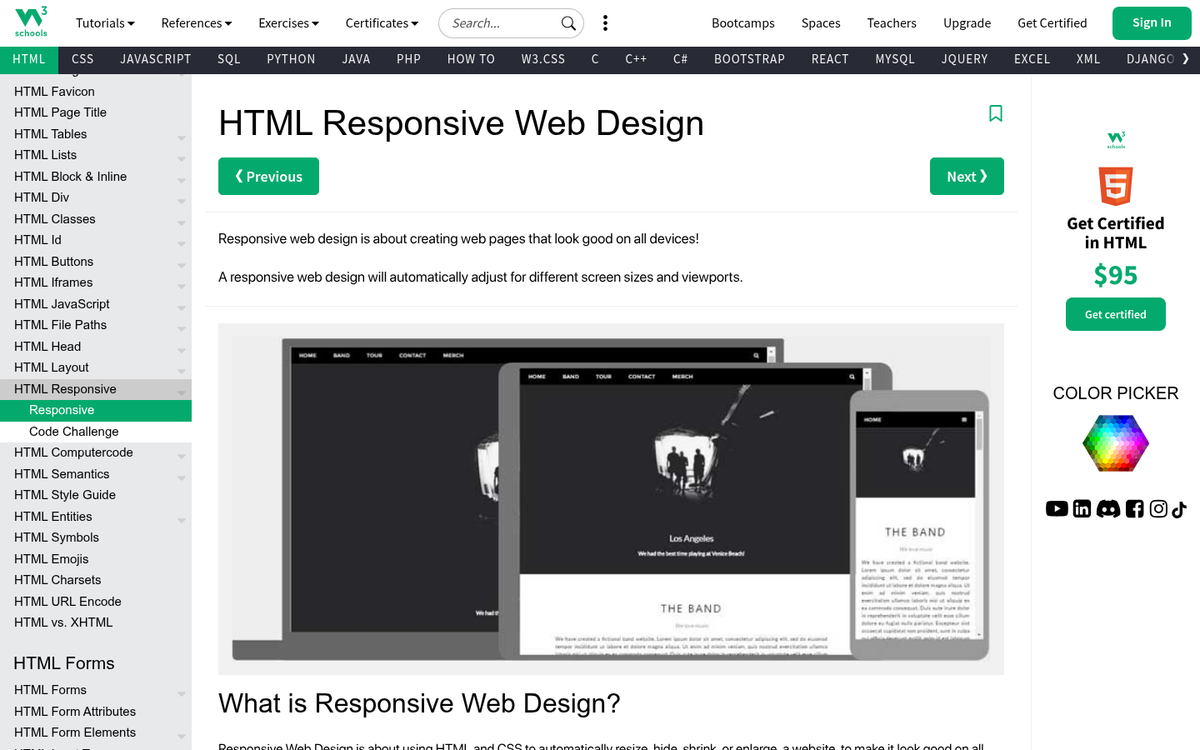Expand the HTML Tables sidebar entry
1200x750 pixels.
pos(50,133)
